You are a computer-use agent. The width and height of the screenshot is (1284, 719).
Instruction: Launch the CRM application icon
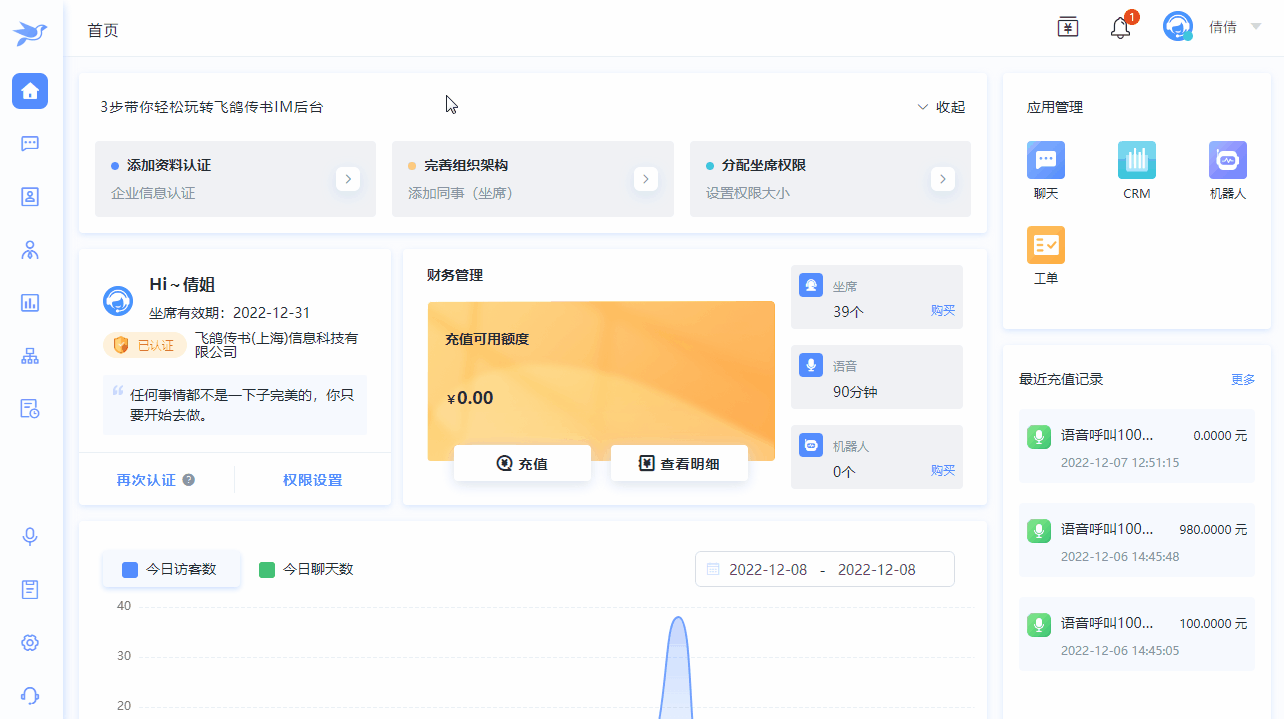[1136, 161]
